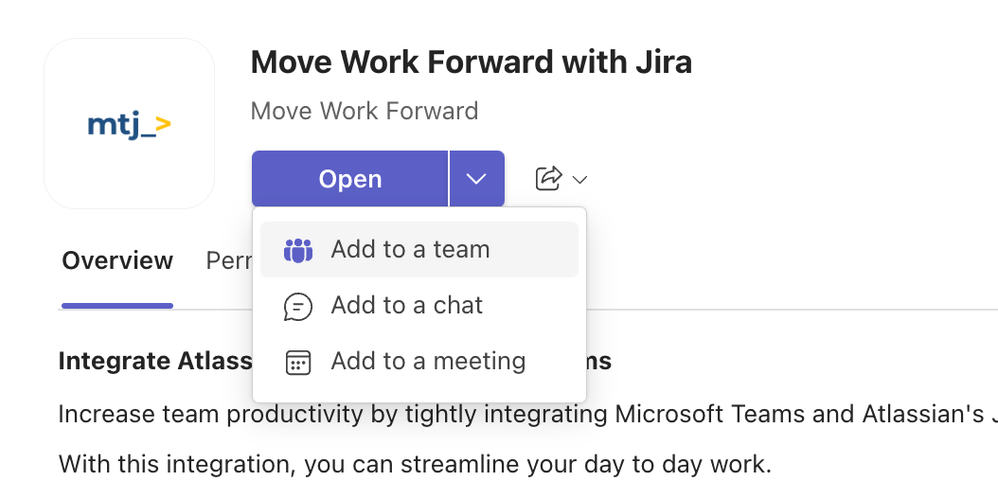Pick the Add to a meeting label
Viewport: 998px width, 481px height.
(x=428, y=361)
